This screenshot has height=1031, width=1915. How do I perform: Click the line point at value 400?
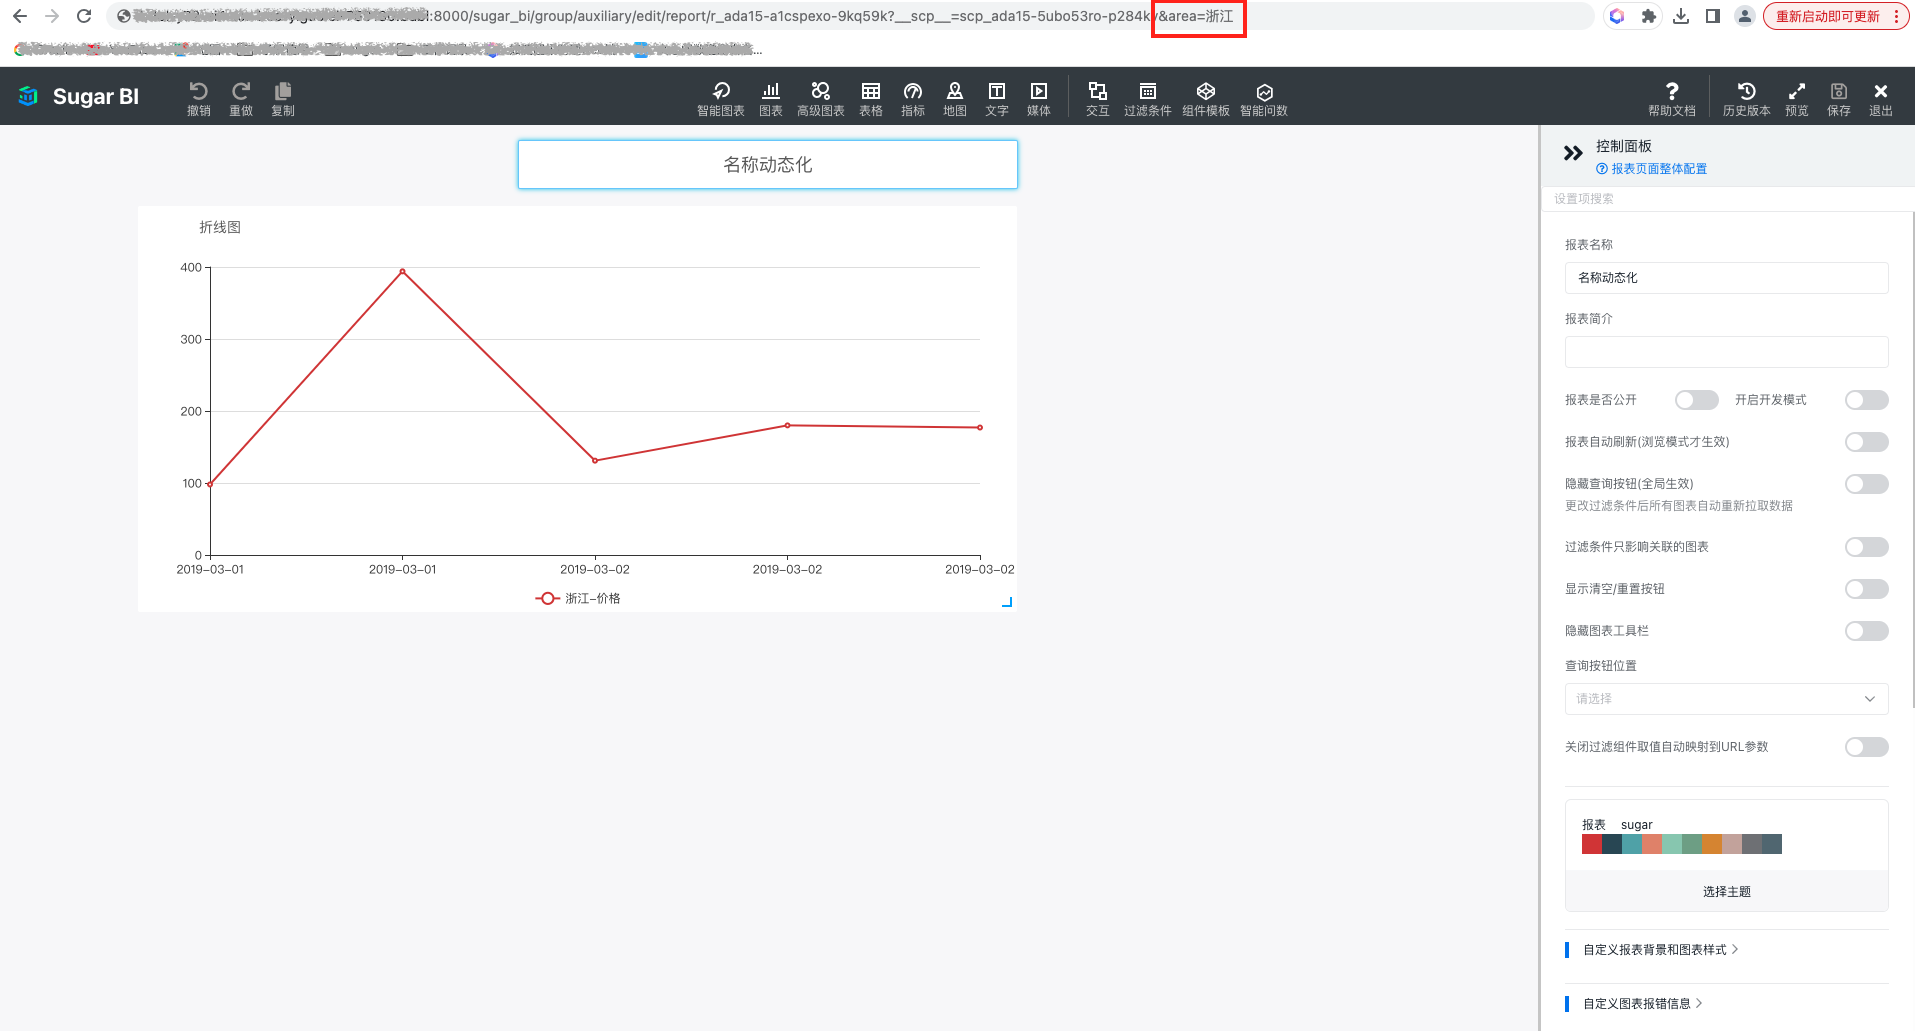pyautogui.click(x=402, y=271)
